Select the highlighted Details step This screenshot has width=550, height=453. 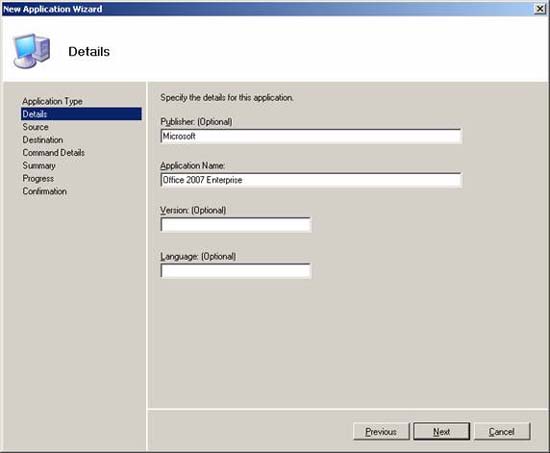pyautogui.click(x=81, y=114)
